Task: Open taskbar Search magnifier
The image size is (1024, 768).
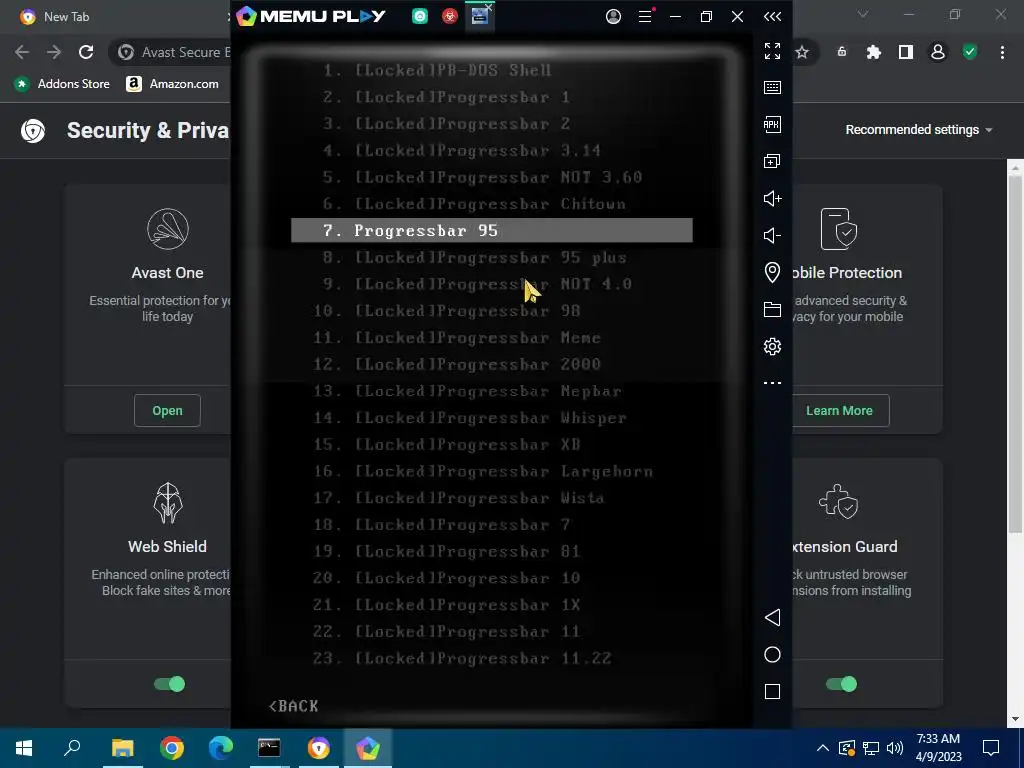Action: pos(72,748)
